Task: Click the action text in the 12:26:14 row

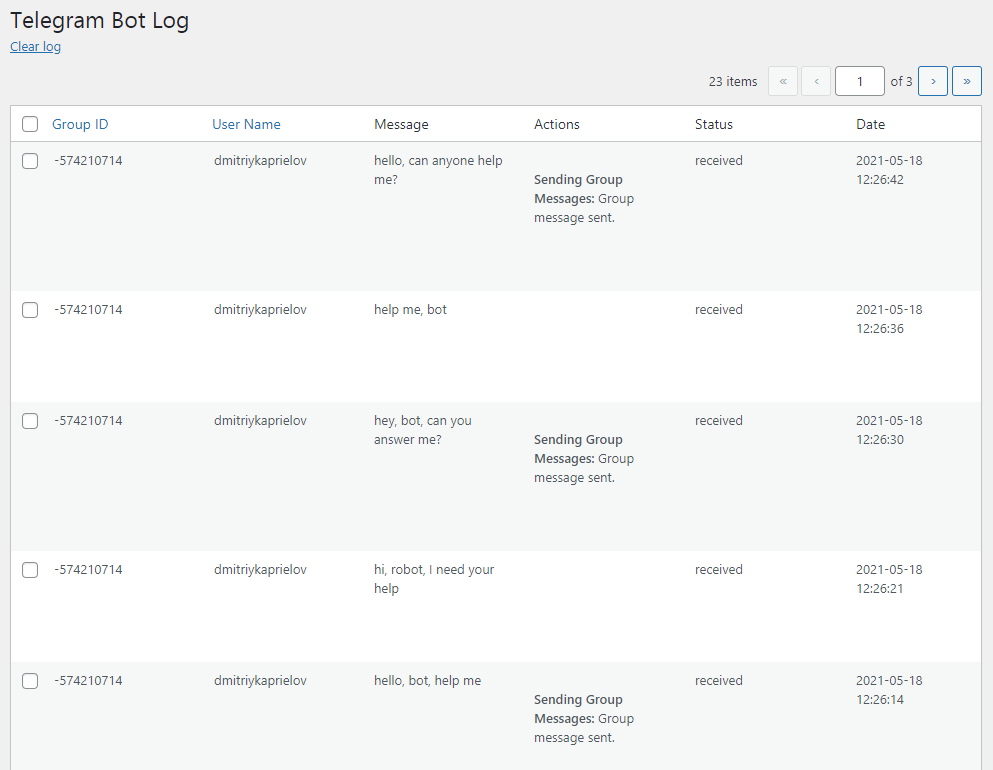Action: coord(584,719)
